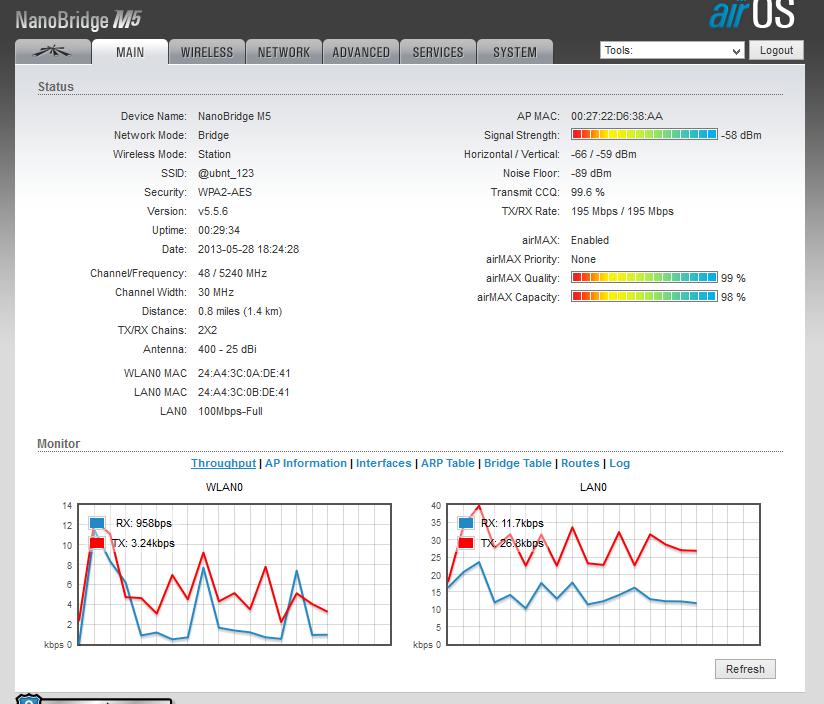
Task: Expand the Tools dropdown
Action: pyautogui.click(x=672, y=50)
